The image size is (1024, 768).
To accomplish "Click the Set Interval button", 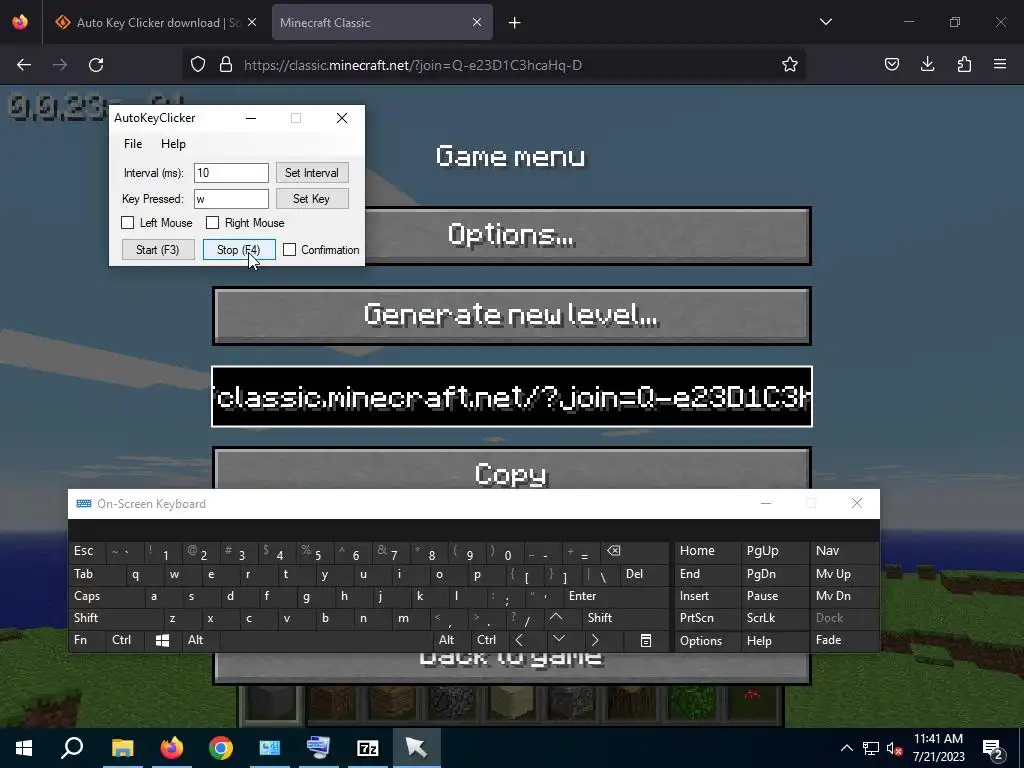I will [312, 173].
